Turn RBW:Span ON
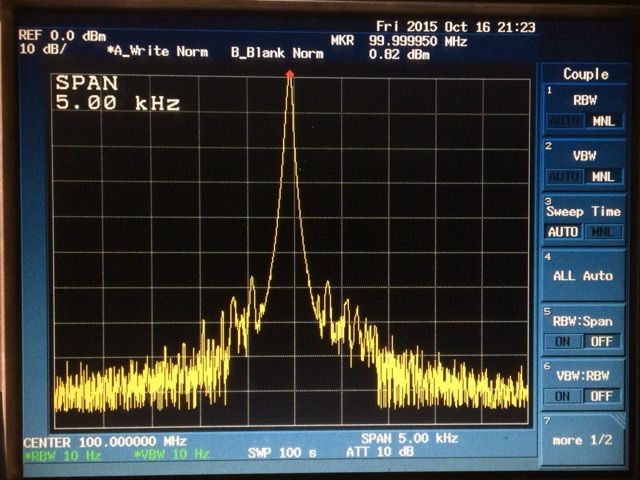640x480 pixels. pos(562,342)
